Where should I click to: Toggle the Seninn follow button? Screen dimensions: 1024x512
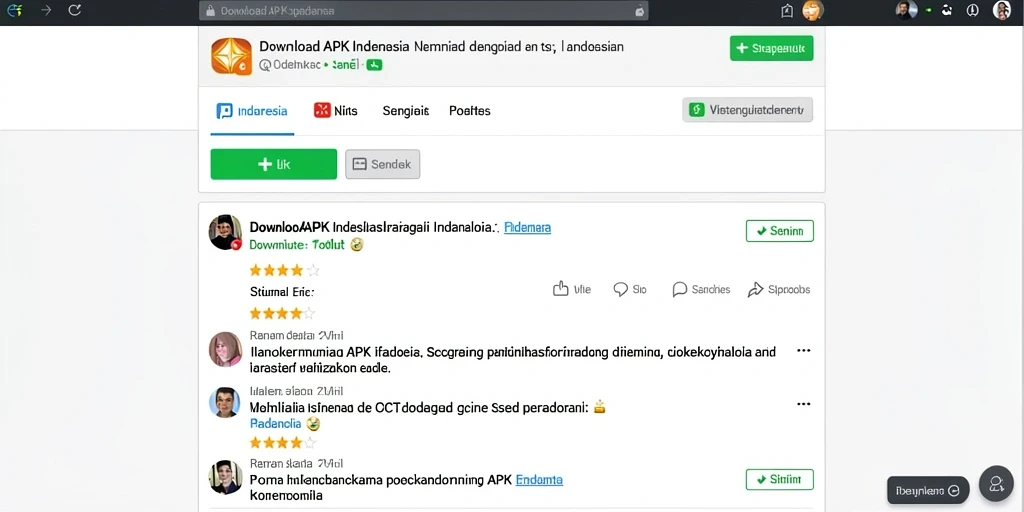[779, 231]
